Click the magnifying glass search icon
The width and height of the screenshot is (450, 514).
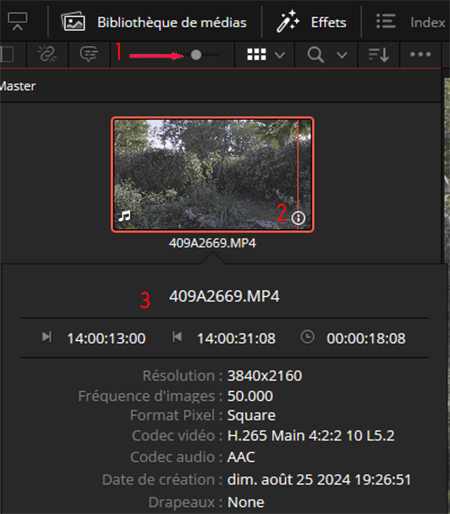315,55
